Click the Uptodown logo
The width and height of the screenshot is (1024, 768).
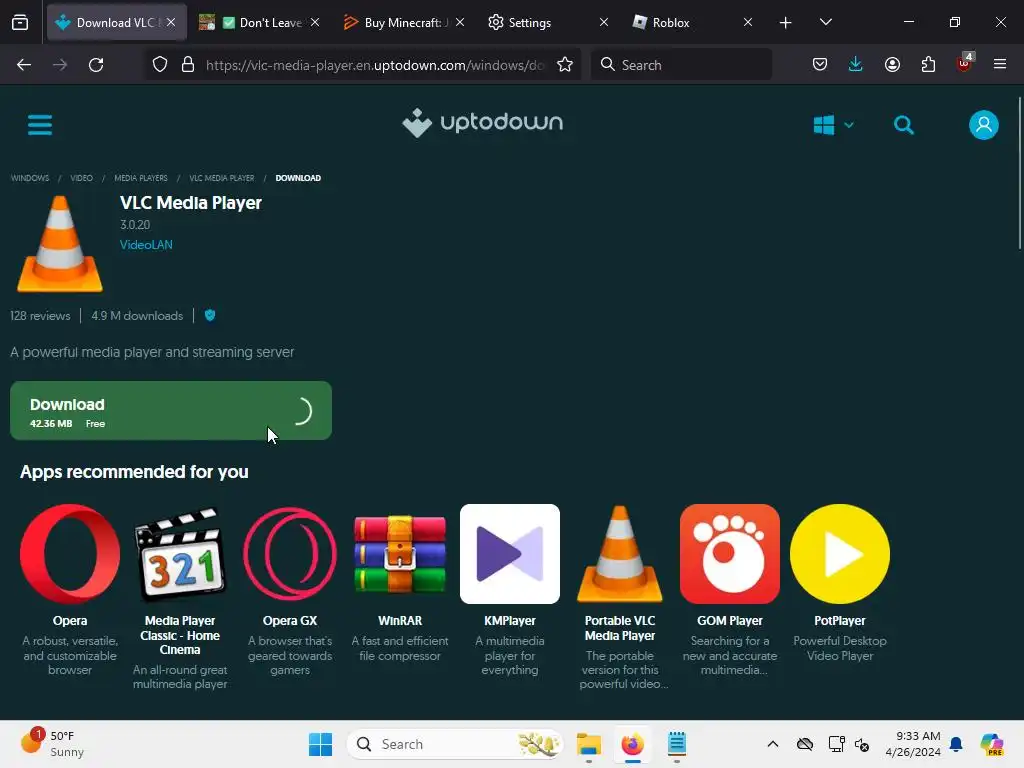coord(483,123)
